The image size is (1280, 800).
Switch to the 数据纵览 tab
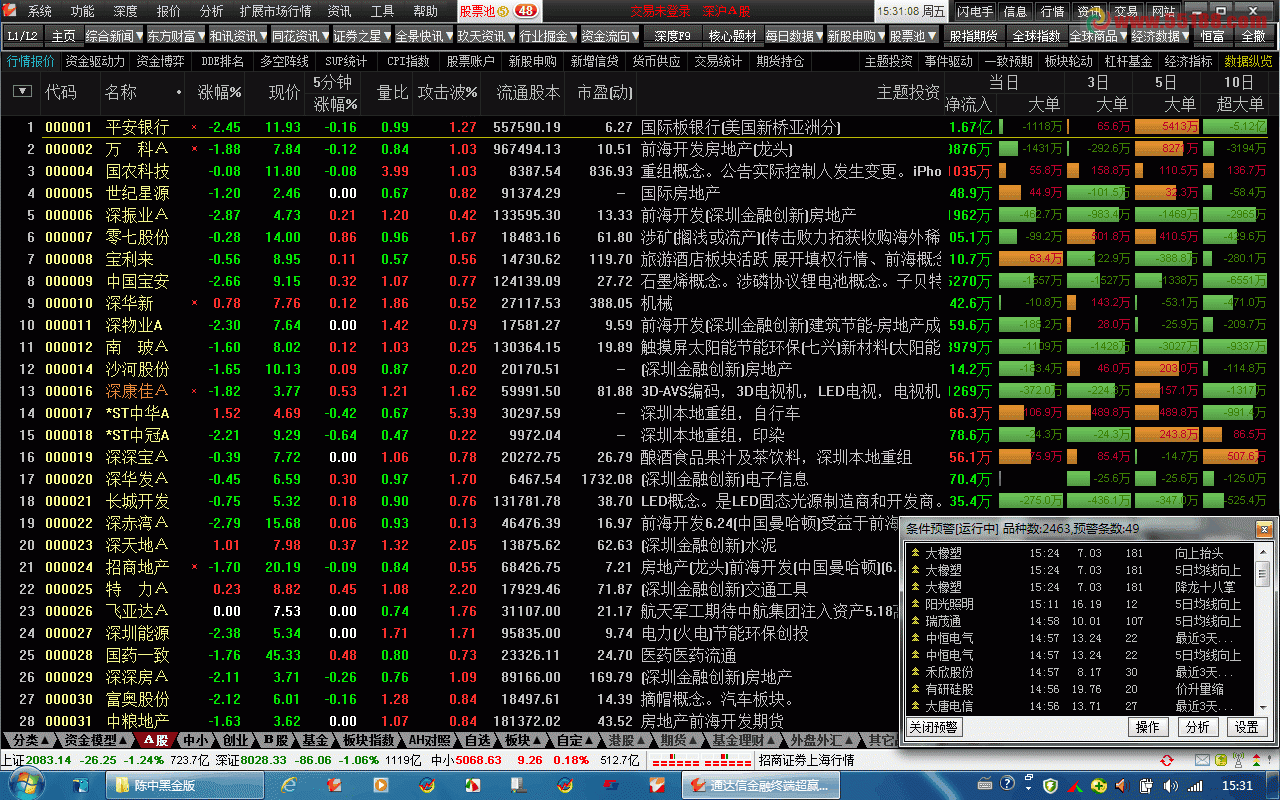point(1248,61)
